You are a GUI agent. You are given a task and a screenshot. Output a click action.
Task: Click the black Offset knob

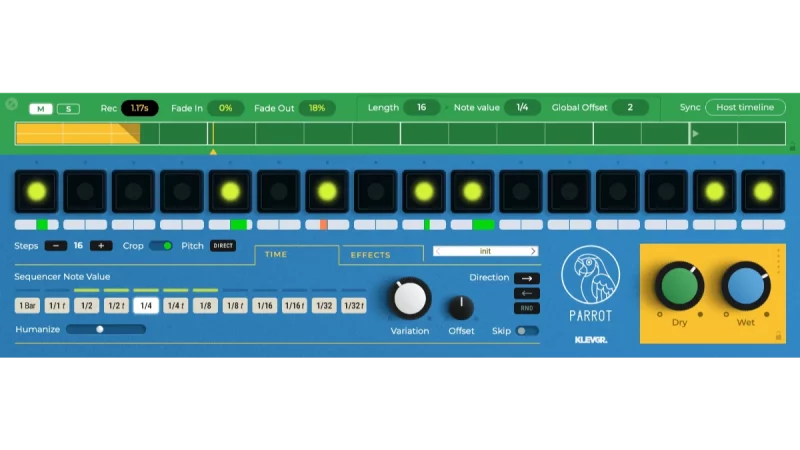pos(461,307)
